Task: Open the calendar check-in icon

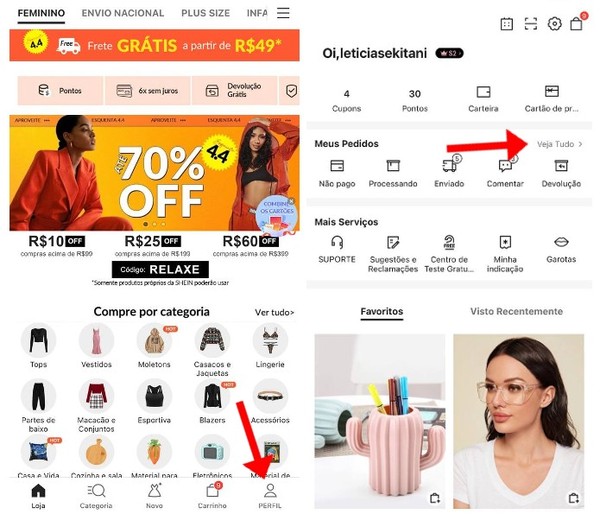Action: tap(507, 24)
